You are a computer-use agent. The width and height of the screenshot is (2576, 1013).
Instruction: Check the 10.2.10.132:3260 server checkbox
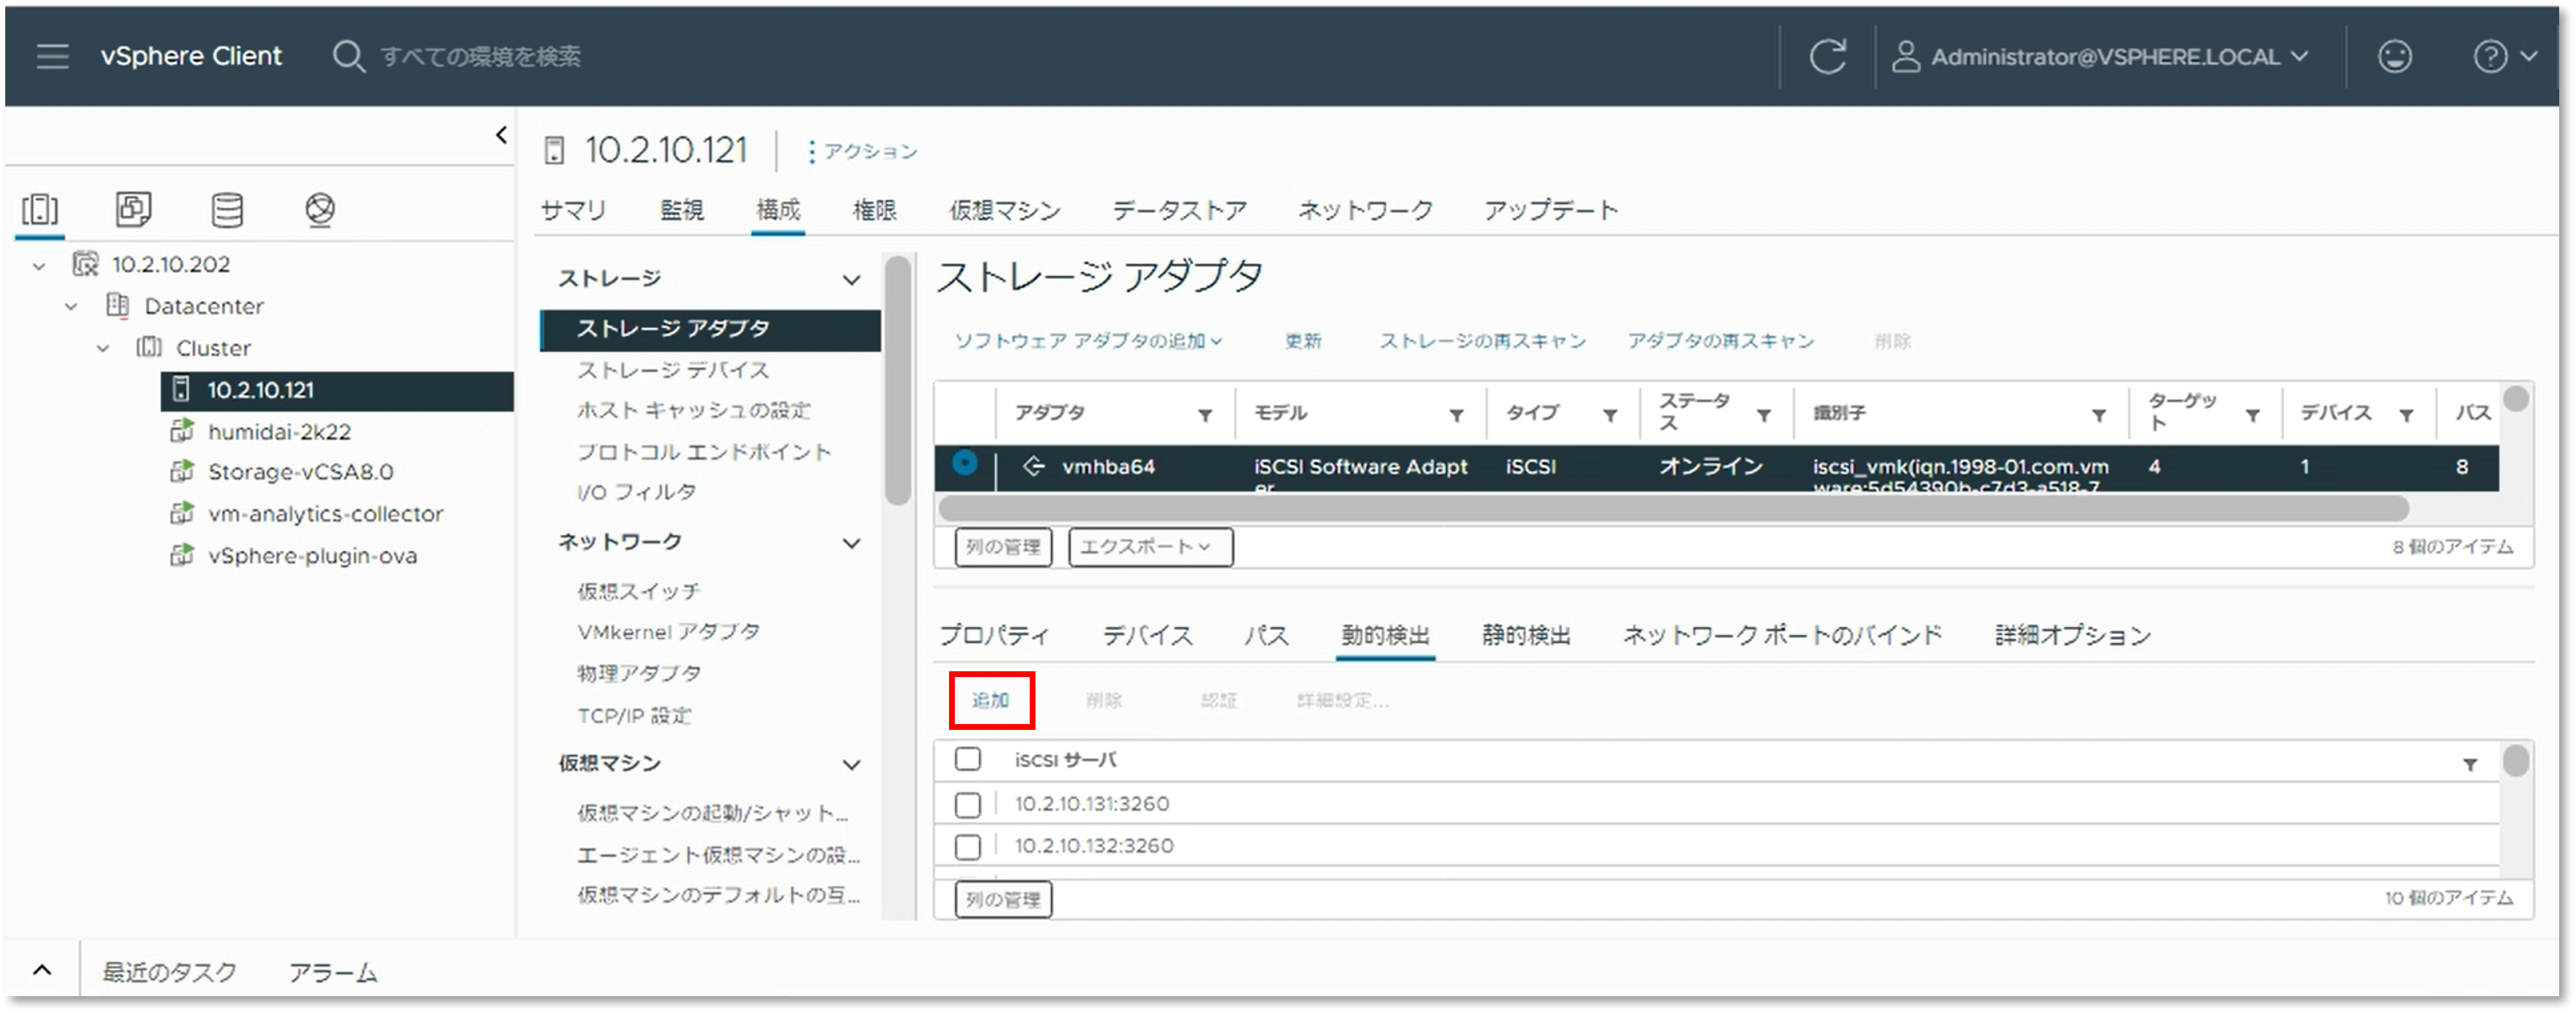click(967, 847)
